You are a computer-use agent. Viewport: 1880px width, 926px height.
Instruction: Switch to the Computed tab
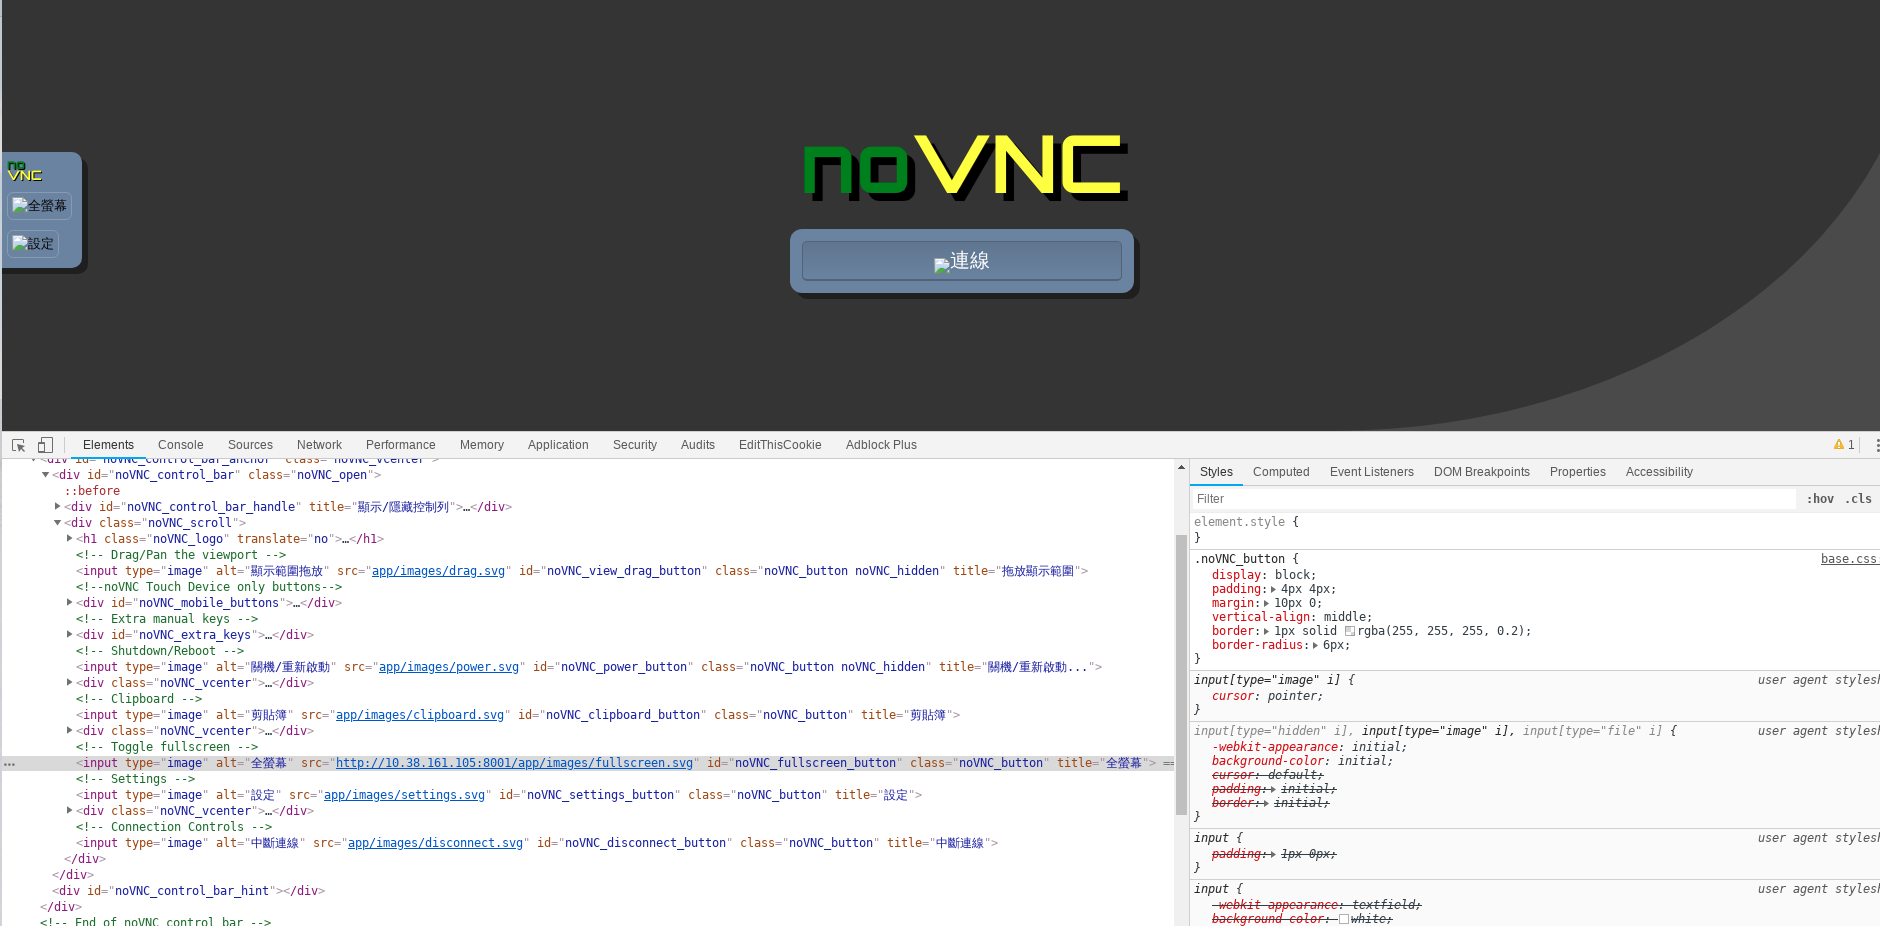tap(1281, 471)
